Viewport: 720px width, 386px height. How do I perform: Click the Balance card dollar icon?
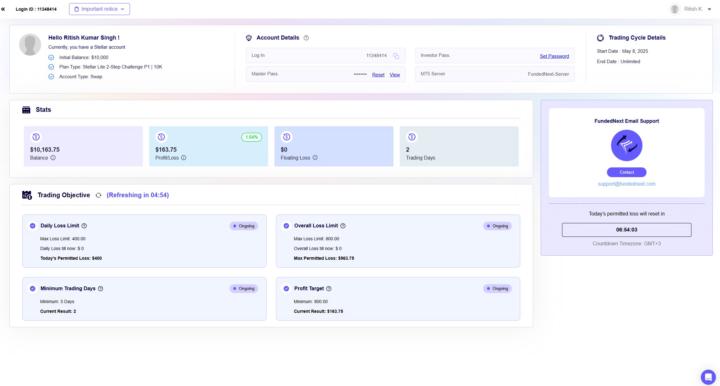coord(36,137)
